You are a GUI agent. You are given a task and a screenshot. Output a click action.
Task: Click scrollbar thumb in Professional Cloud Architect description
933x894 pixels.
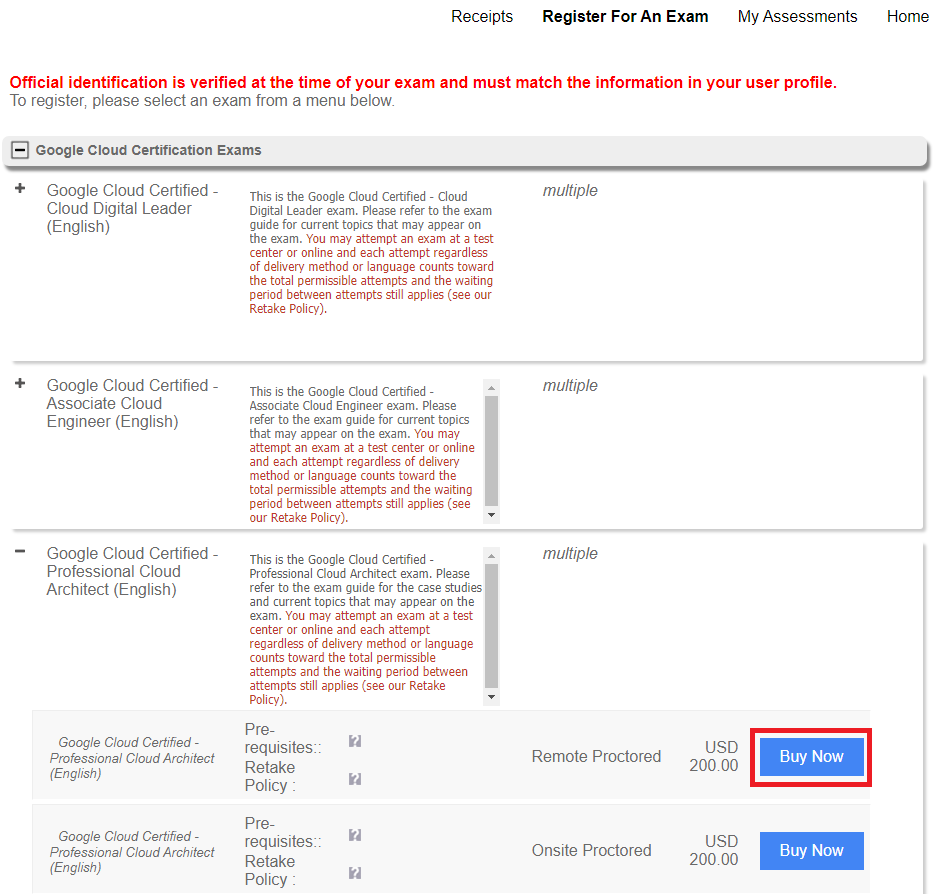tap(491, 626)
